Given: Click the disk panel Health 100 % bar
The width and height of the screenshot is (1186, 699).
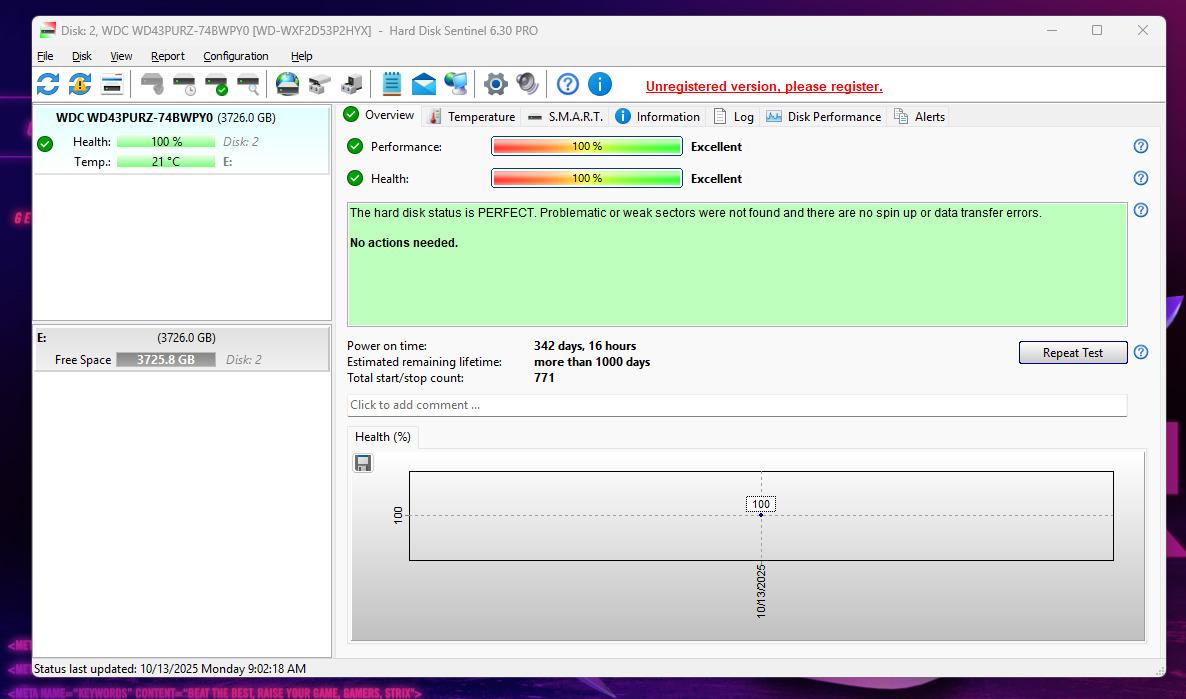Looking at the screenshot, I should [x=166, y=141].
